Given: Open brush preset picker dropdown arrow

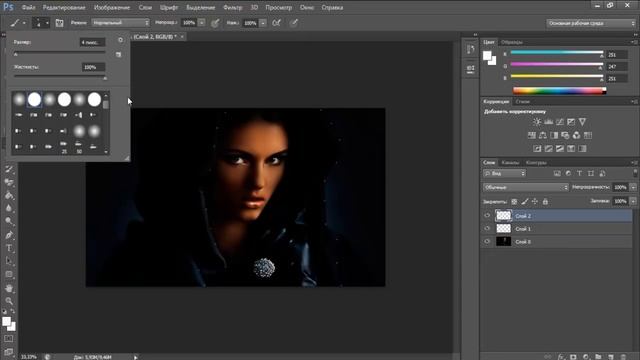Looking at the screenshot, I should coord(47,23).
